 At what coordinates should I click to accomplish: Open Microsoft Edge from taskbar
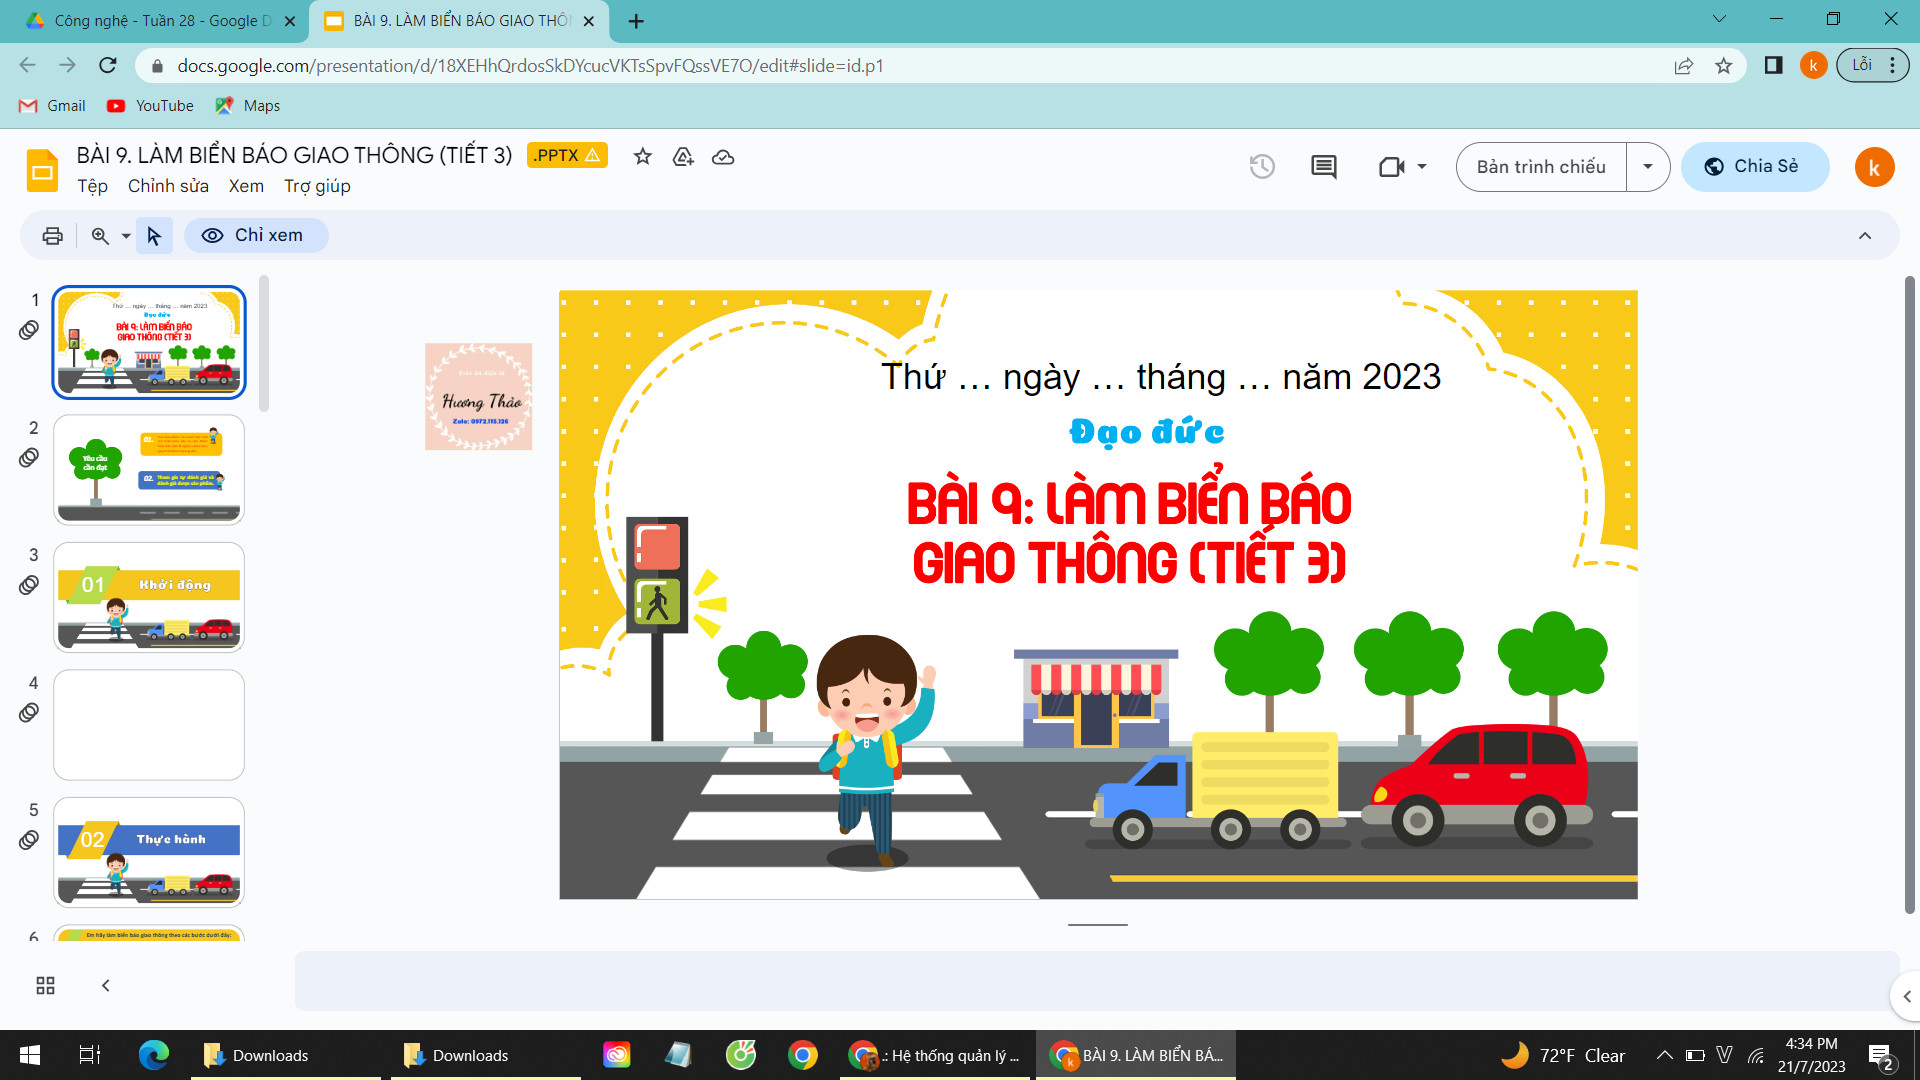(x=154, y=1055)
